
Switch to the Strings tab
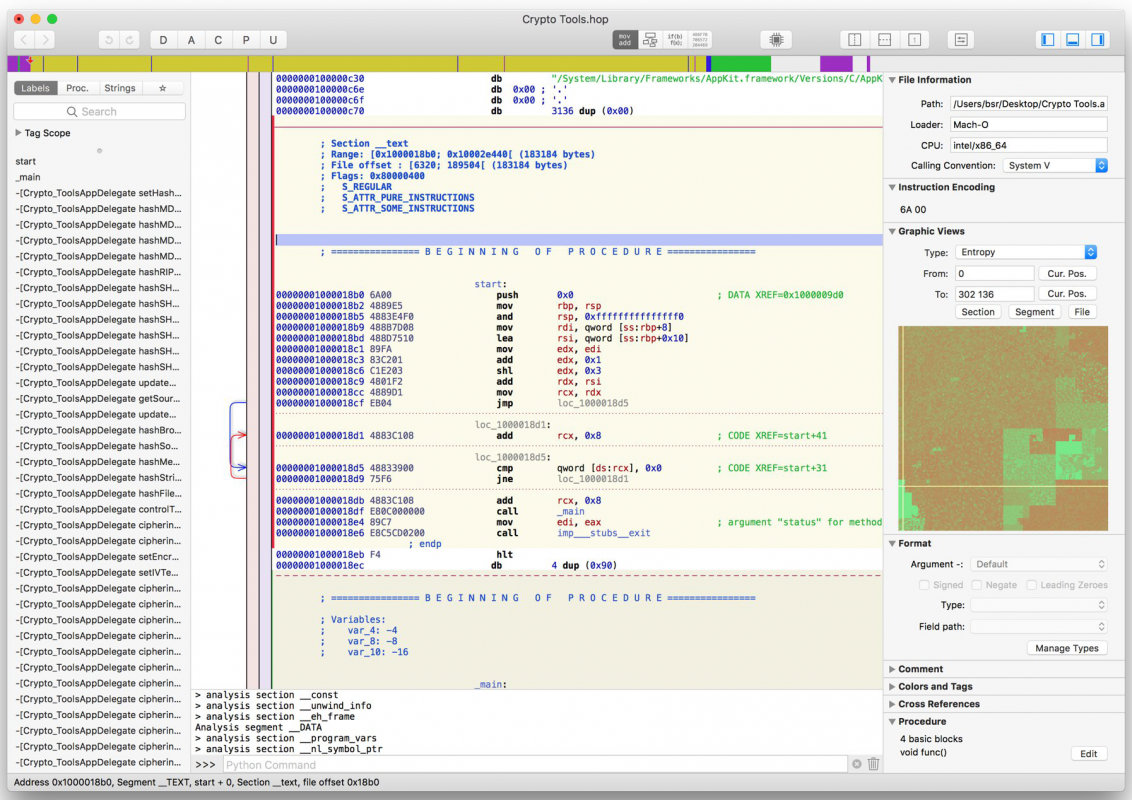120,88
